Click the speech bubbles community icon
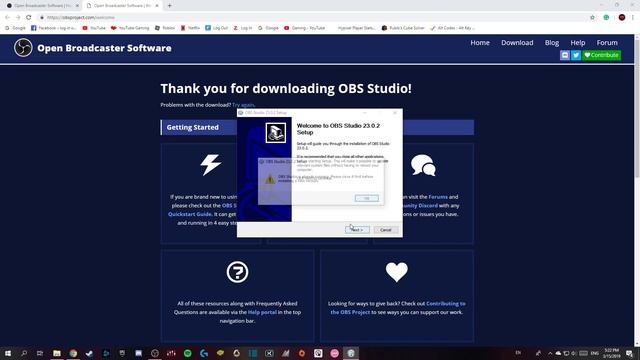 [423, 165]
